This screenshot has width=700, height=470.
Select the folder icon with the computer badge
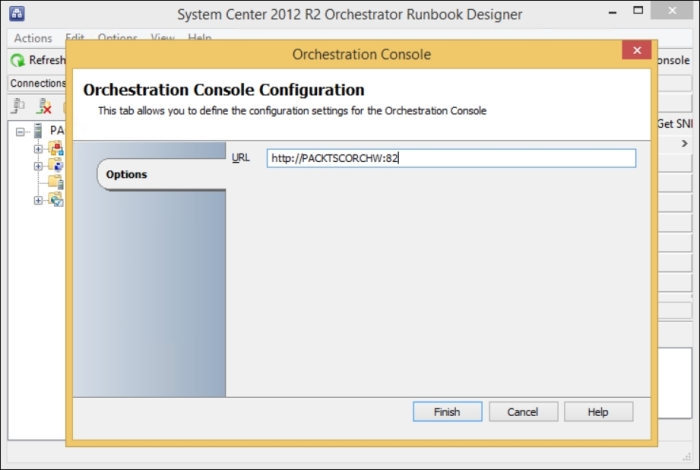(x=56, y=165)
